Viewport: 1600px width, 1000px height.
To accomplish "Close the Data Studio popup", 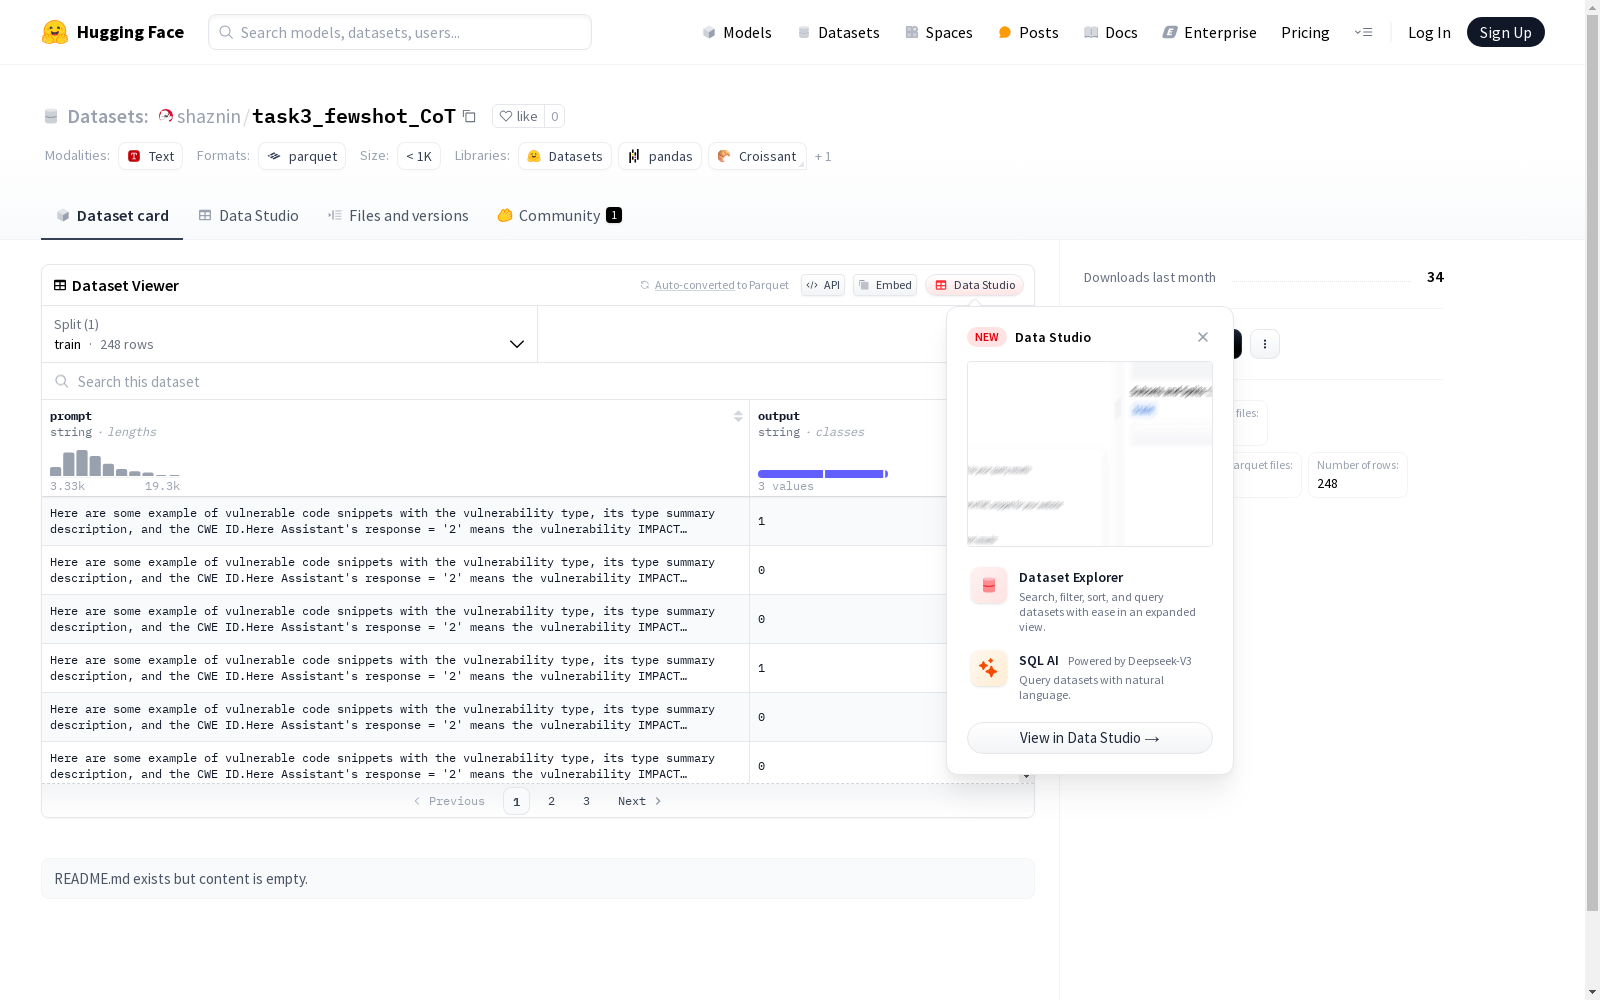I will click(1203, 337).
